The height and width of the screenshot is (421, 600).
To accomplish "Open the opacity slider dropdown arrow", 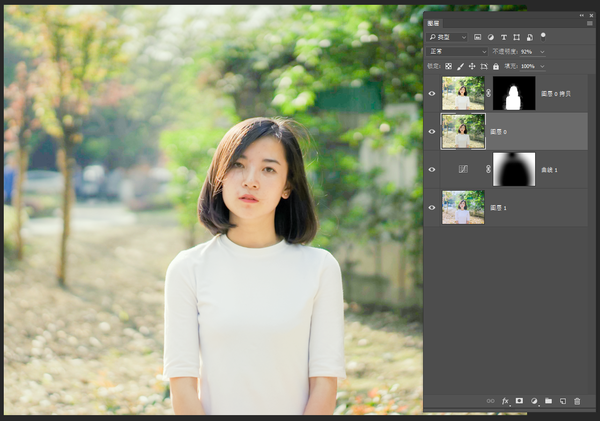I will click(x=542, y=52).
